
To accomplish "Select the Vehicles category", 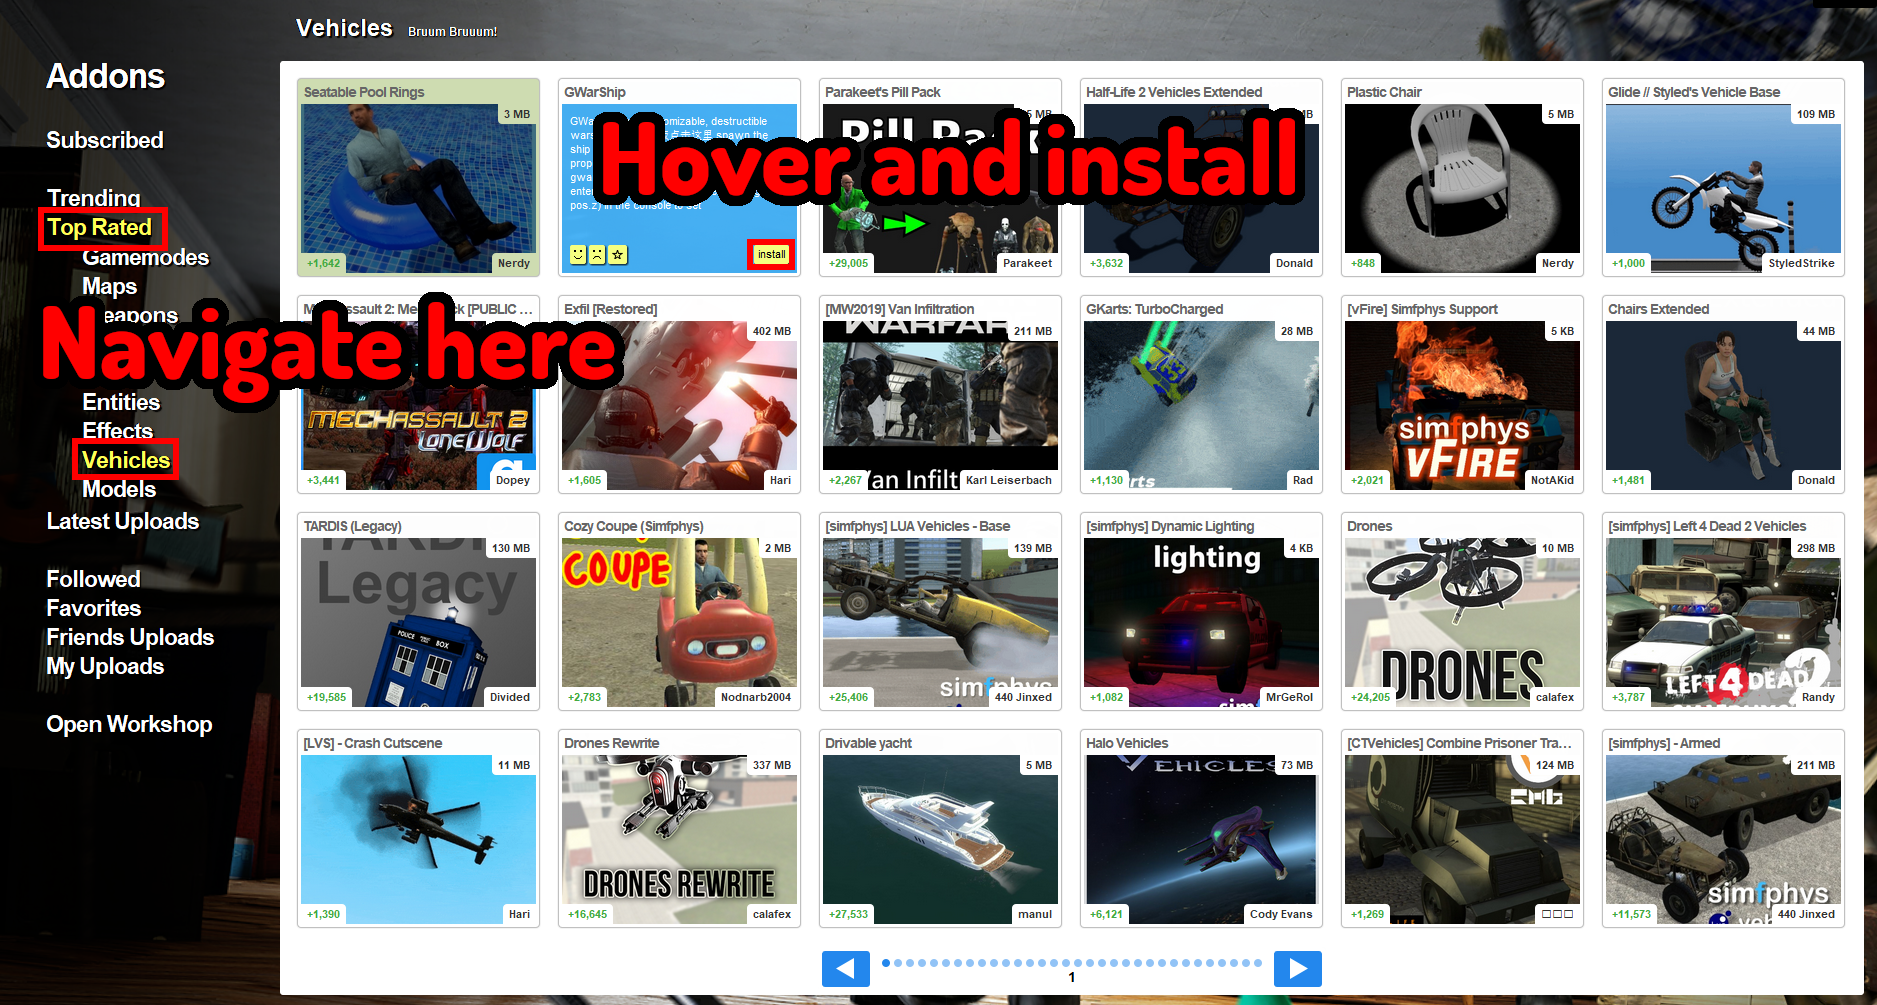I will (126, 460).
